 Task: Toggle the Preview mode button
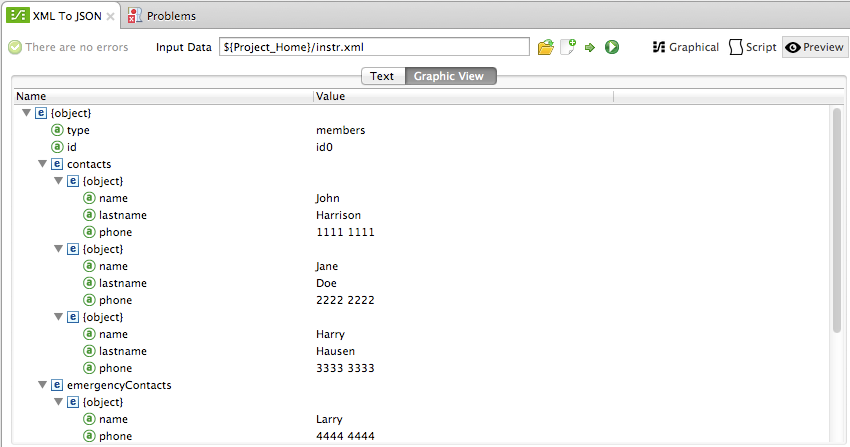(x=814, y=47)
